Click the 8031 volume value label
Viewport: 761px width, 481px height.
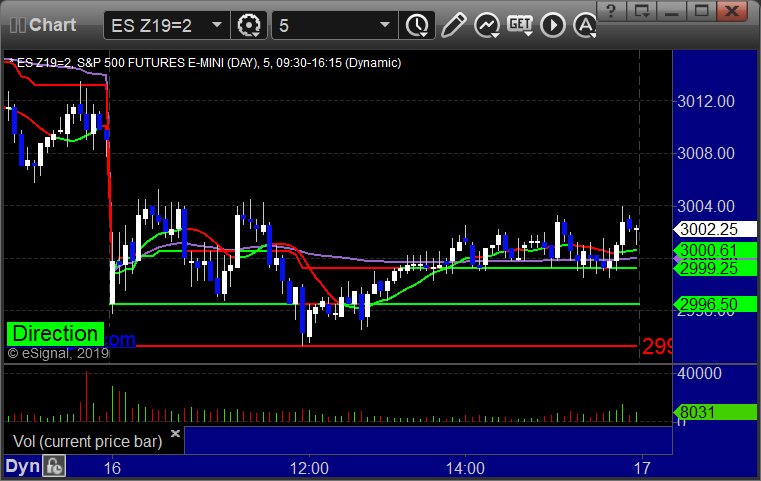coord(715,412)
